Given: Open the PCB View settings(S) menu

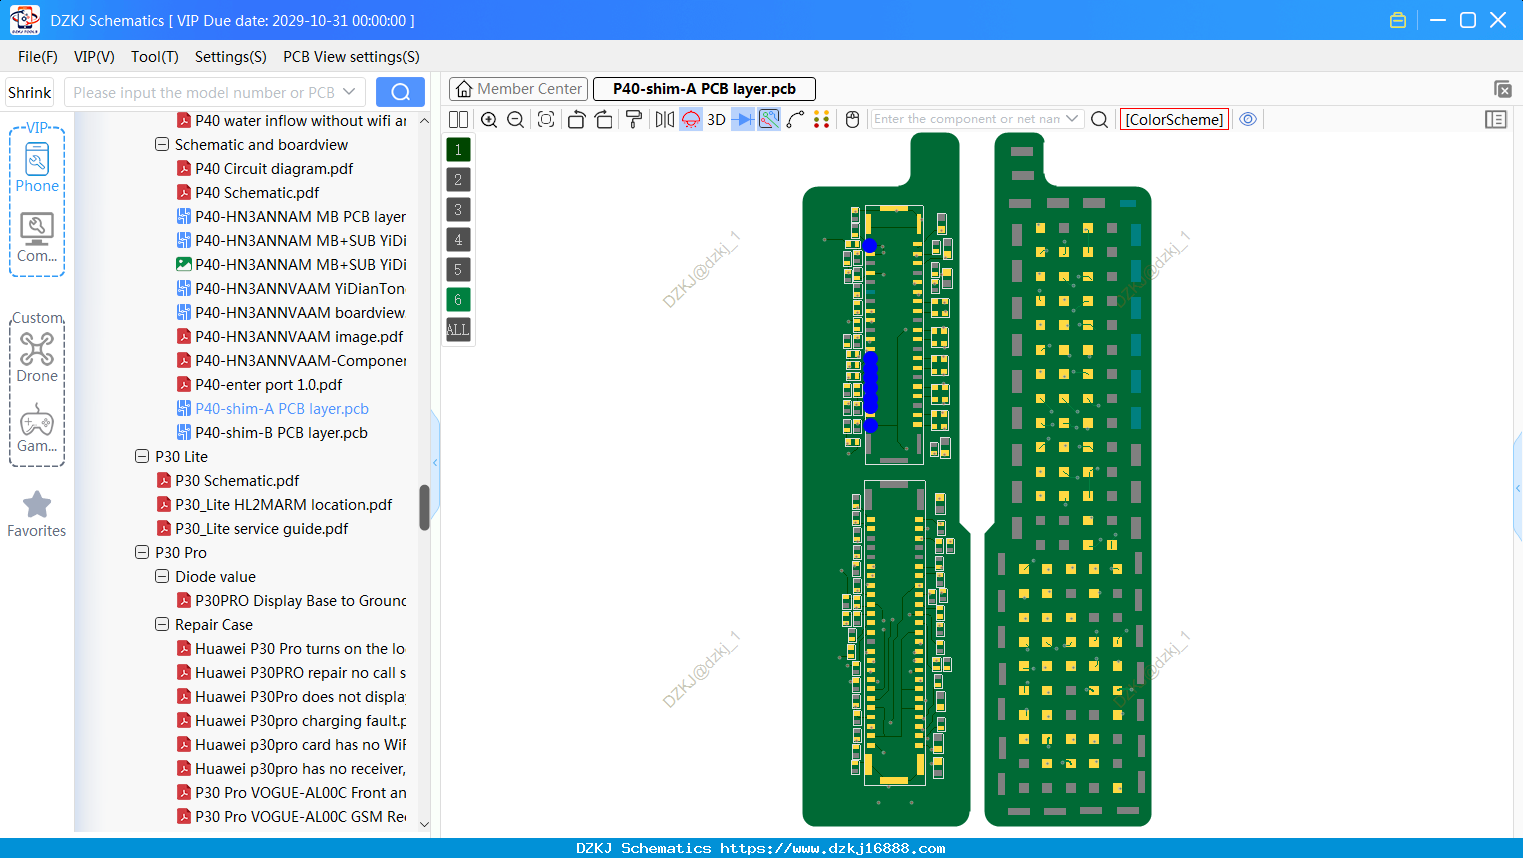Looking at the screenshot, I should [351, 57].
